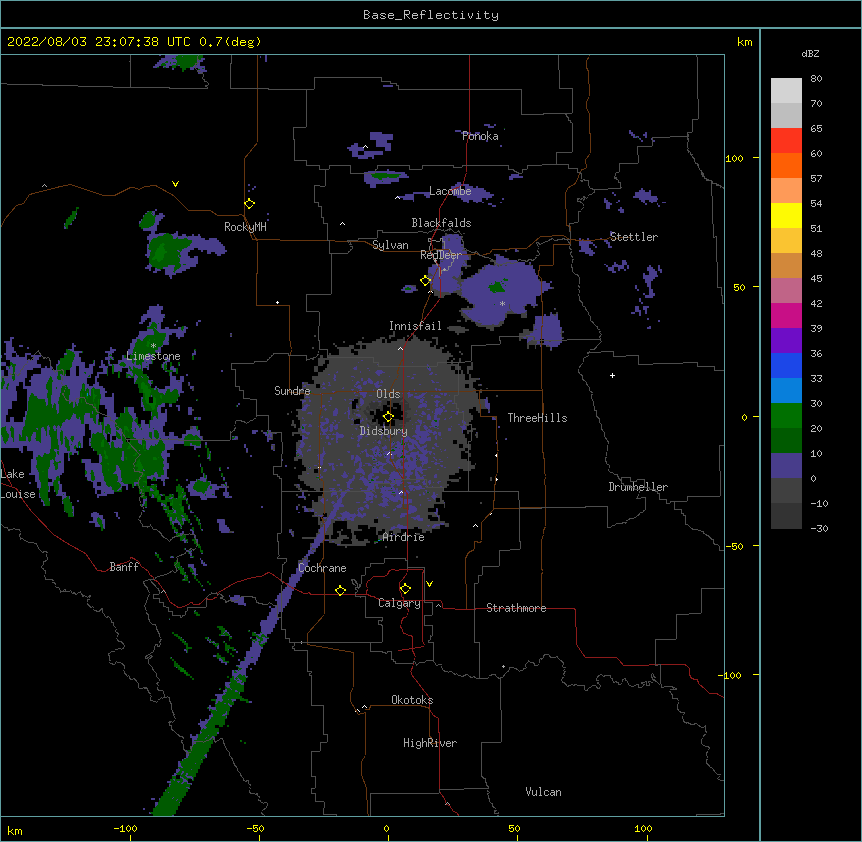Click the white asterisk inside echo east of RedDeer
Image resolution: width=862 pixels, height=842 pixels.
502,303
